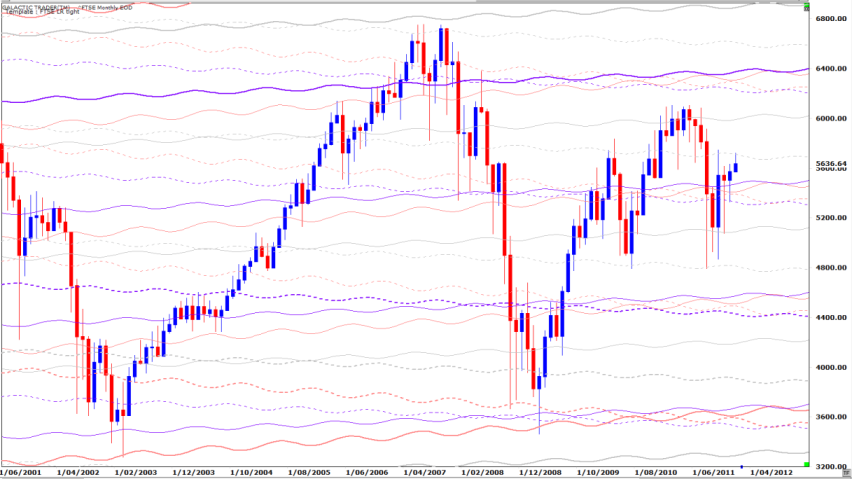The width and height of the screenshot is (852, 479).
Task: Click the 3600.00 price axis label
Action: (x=831, y=417)
